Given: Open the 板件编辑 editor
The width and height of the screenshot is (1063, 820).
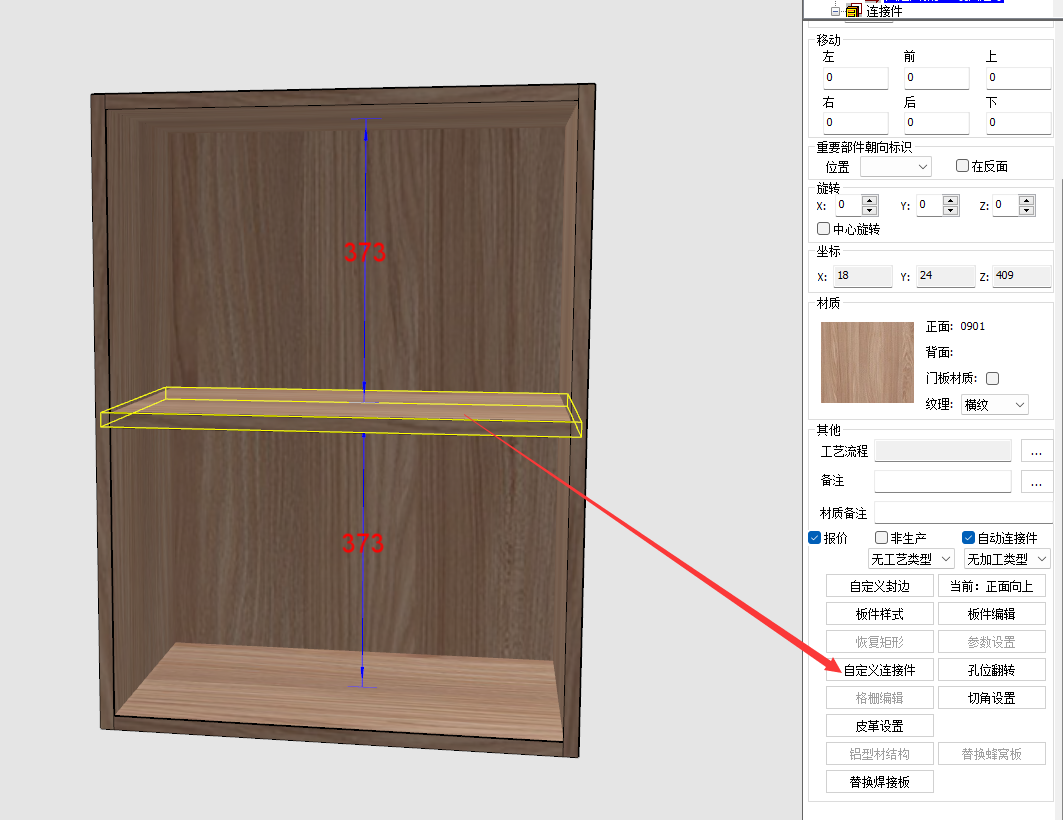Looking at the screenshot, I should 992,614.
